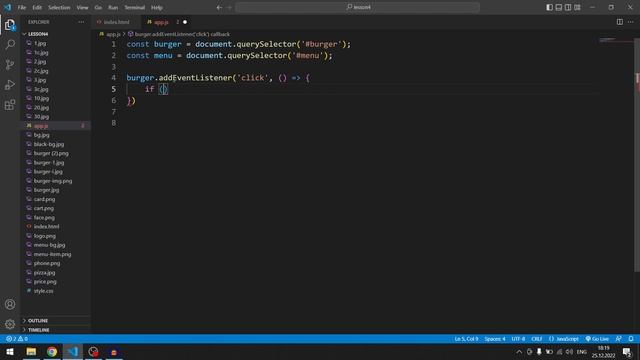640x360 pixels.
Task: Open the Explorer view in activity bar
Action: [10, 25]
